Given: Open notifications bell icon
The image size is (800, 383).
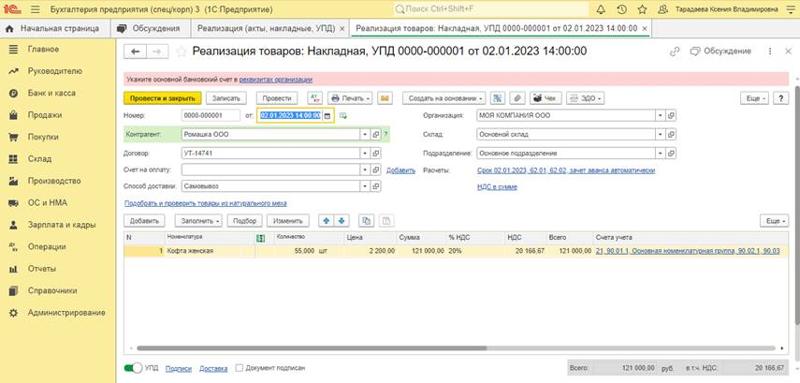Looking at the screenshot, I should (x=601, y=10).
